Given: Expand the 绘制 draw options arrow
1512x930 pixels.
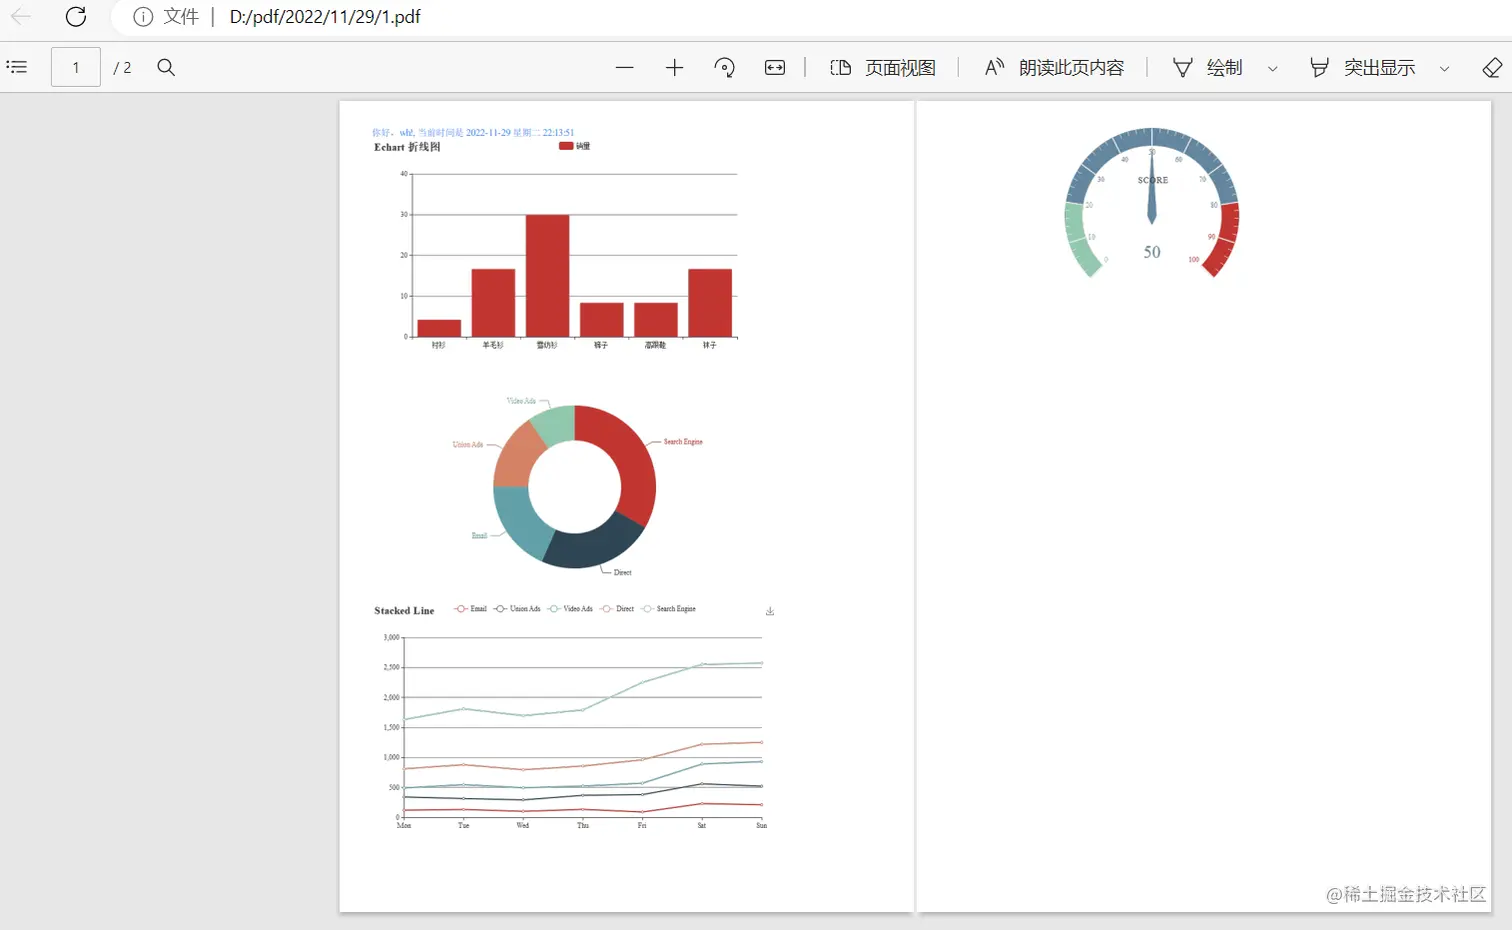Looking at the screenshot, I should coord(1273,68).
